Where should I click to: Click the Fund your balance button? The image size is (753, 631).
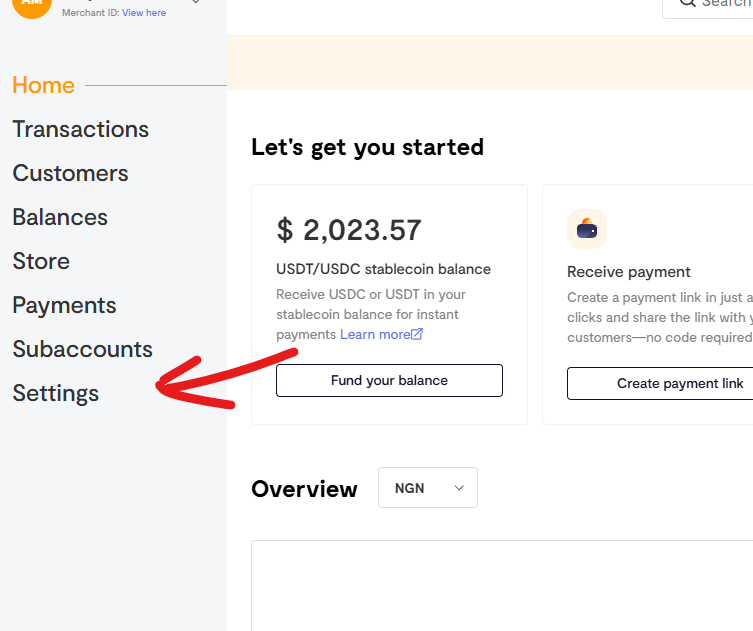point(389,381)
